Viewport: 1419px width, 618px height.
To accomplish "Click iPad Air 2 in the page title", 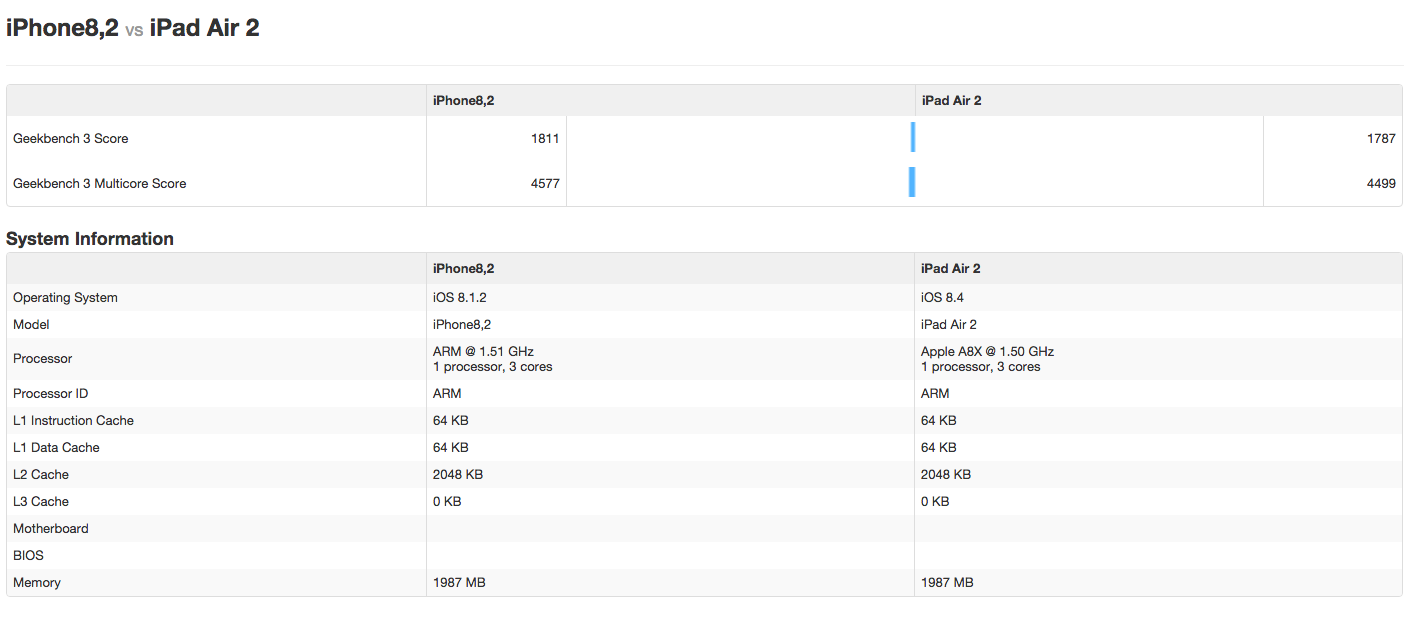I will tap(204, 28).
